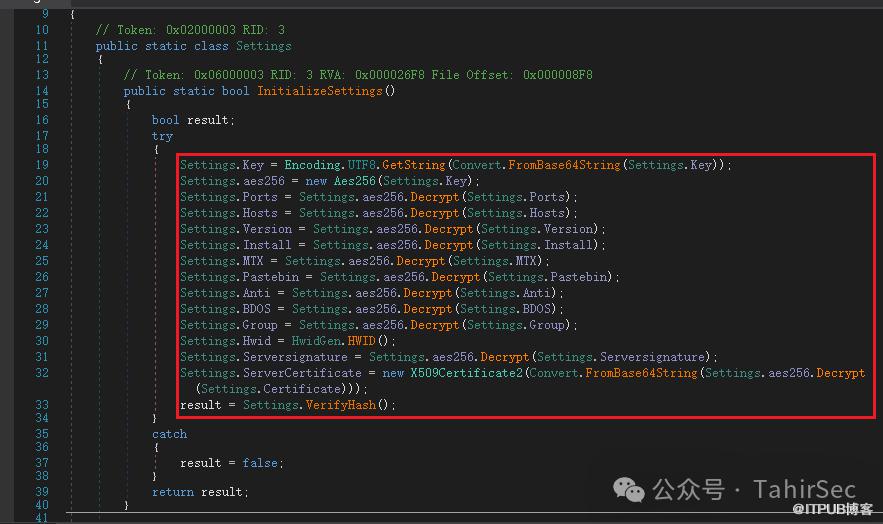Click the 'bool result' declaration
The width and height of the screenshot is (883, 524).
(192, 120)
